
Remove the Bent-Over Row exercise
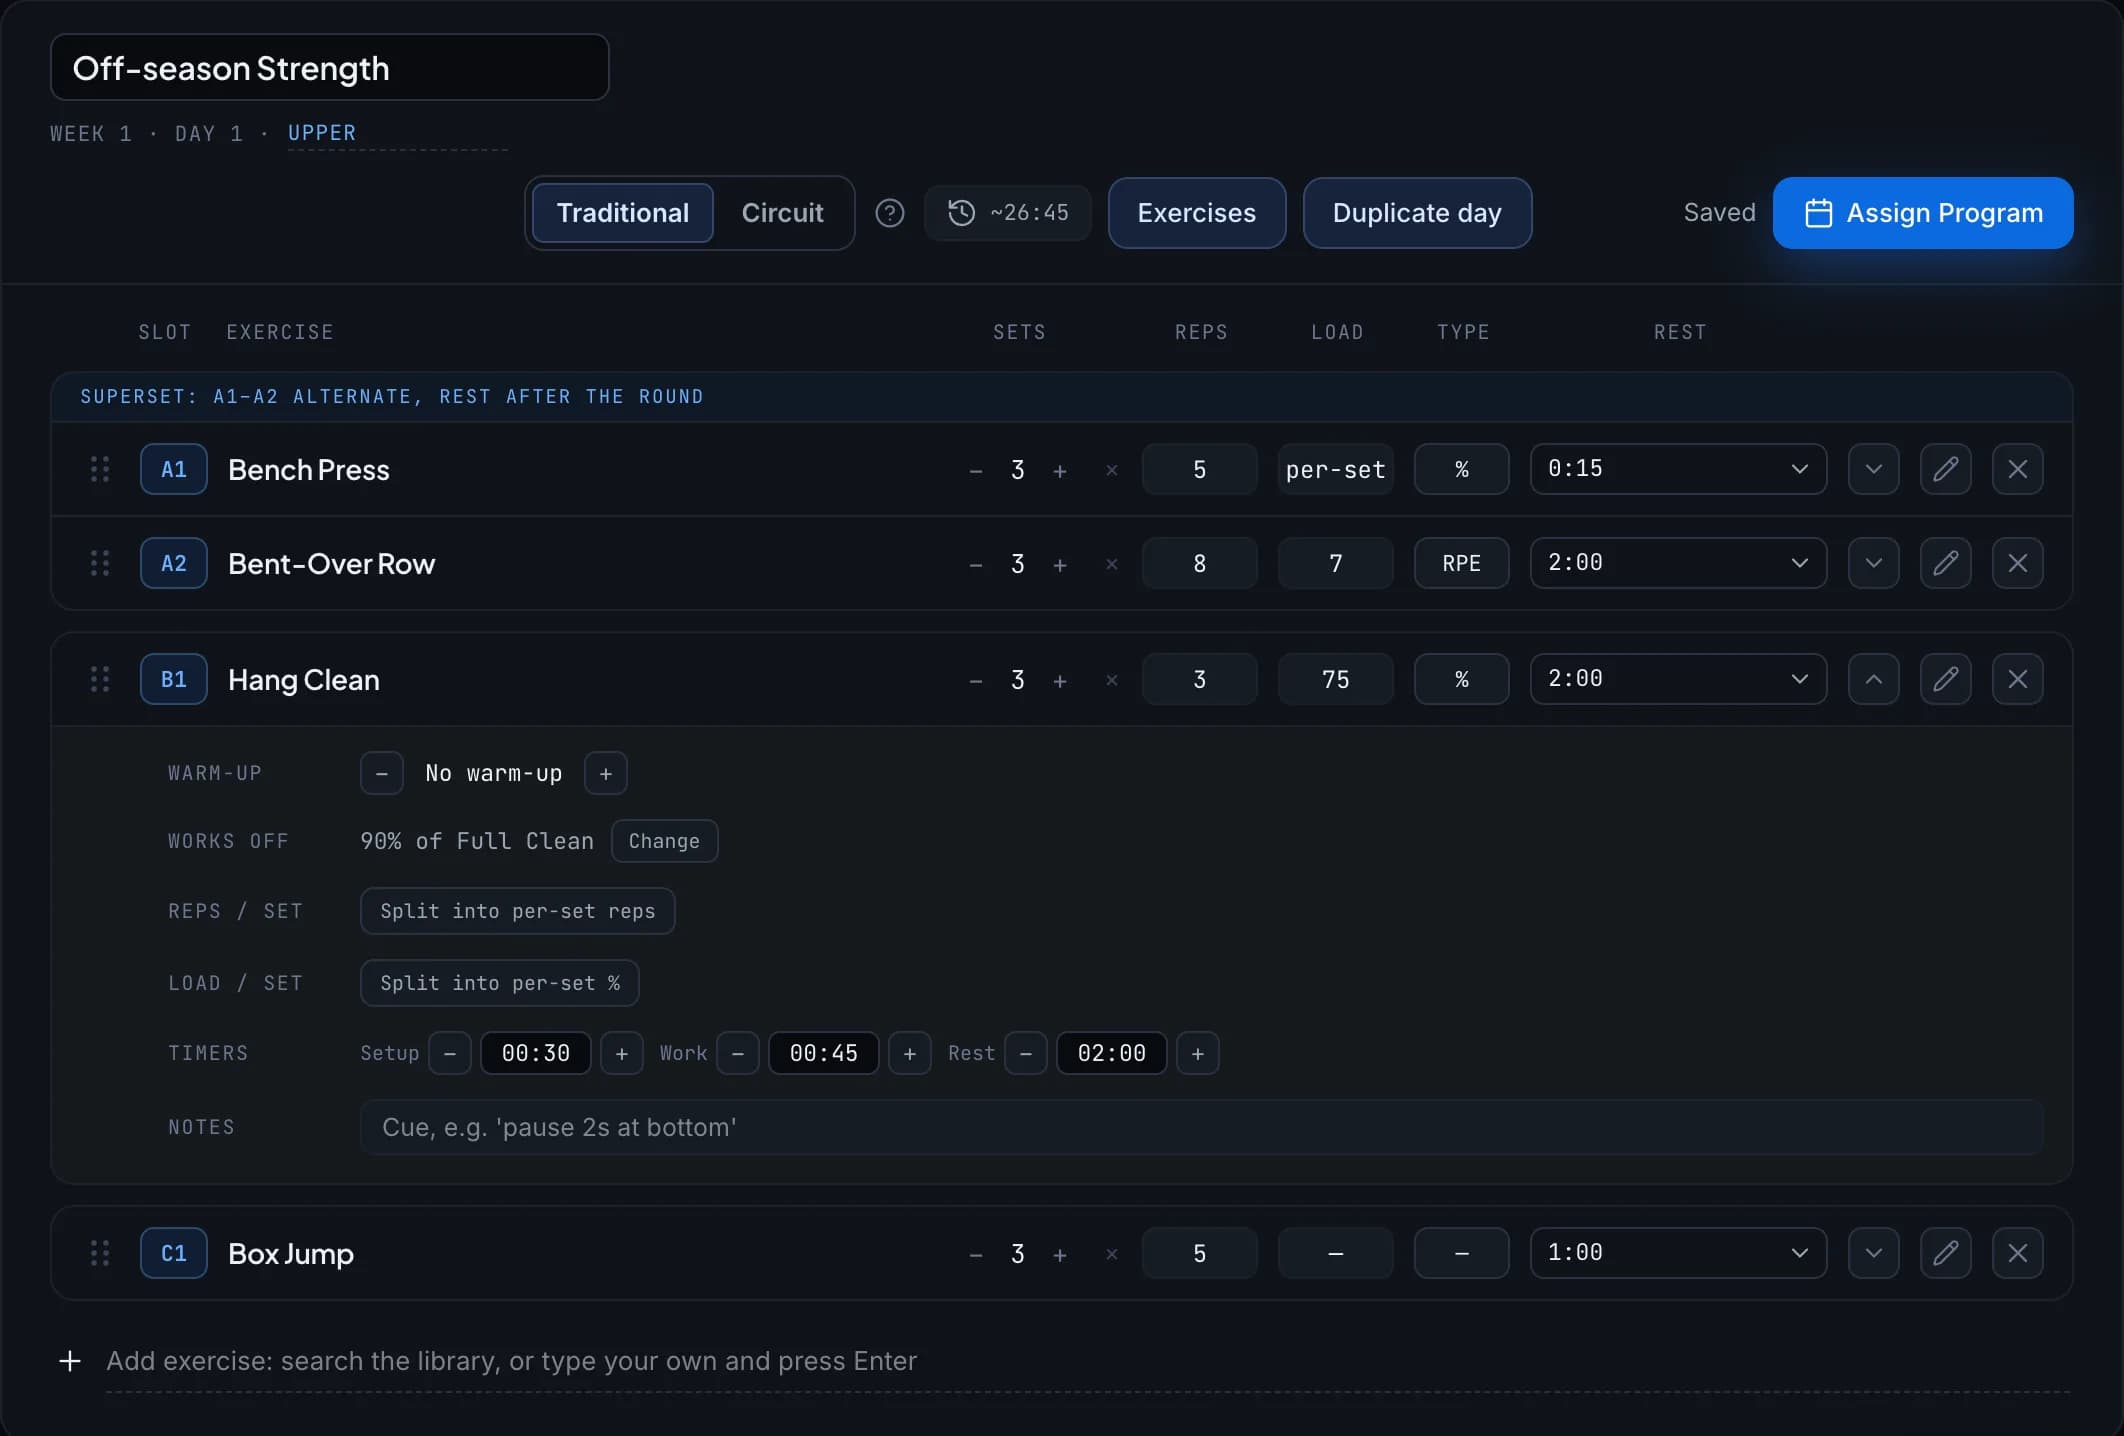coord(2017,563)
